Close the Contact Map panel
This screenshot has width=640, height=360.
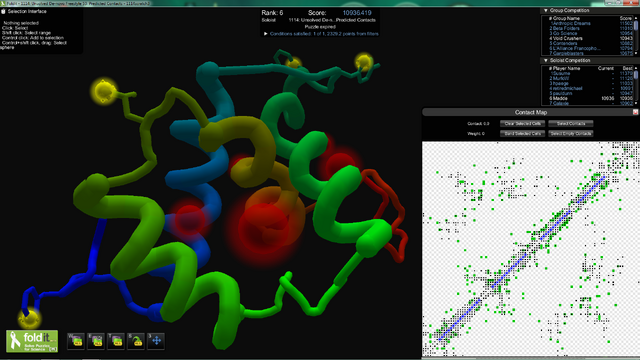coord(636,112)
